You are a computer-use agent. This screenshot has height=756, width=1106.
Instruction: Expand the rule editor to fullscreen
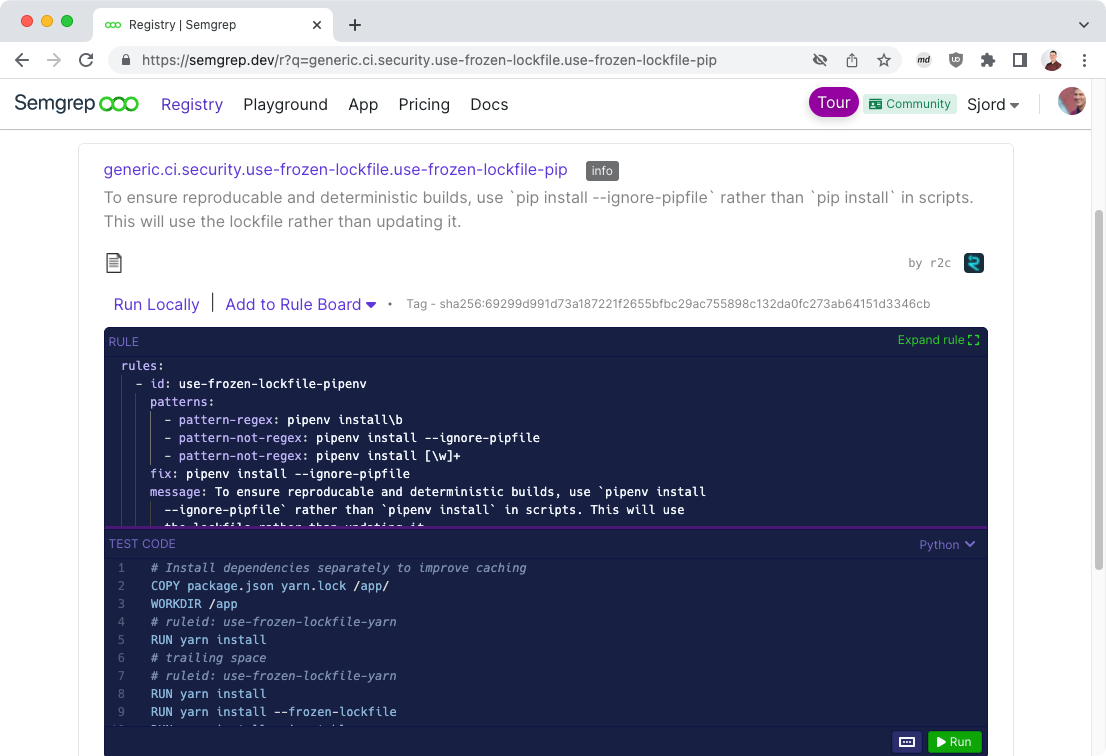[x=937, y=340]
